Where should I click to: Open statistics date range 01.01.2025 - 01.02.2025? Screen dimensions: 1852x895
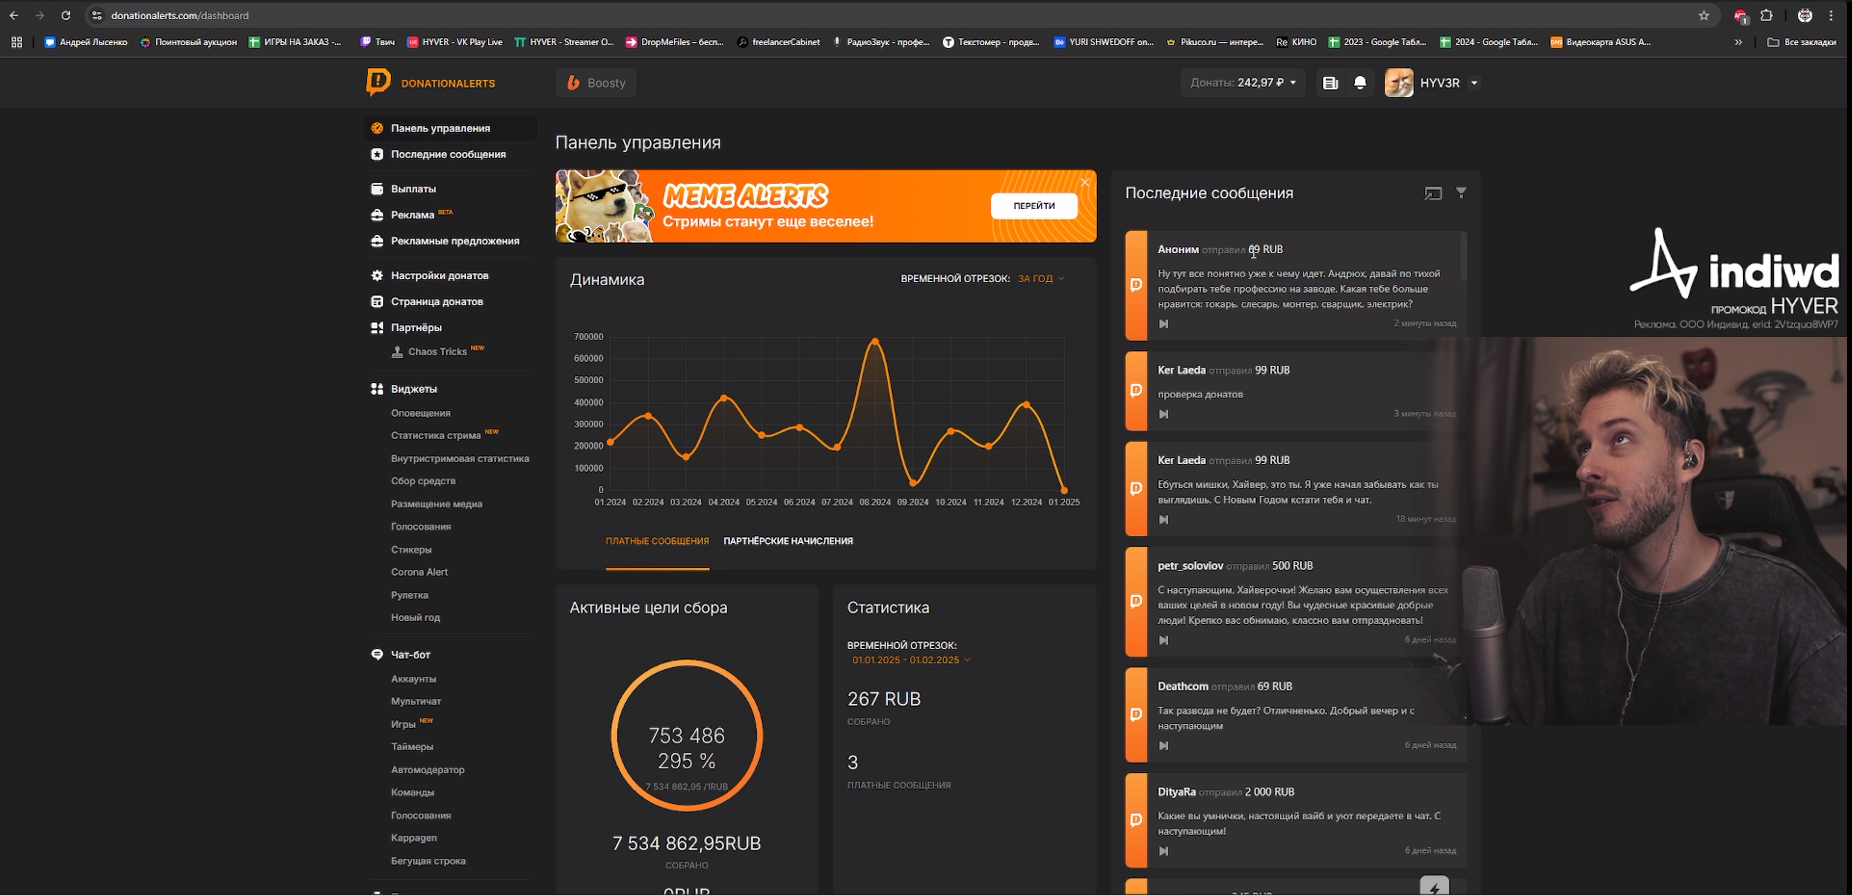(910, 660)
